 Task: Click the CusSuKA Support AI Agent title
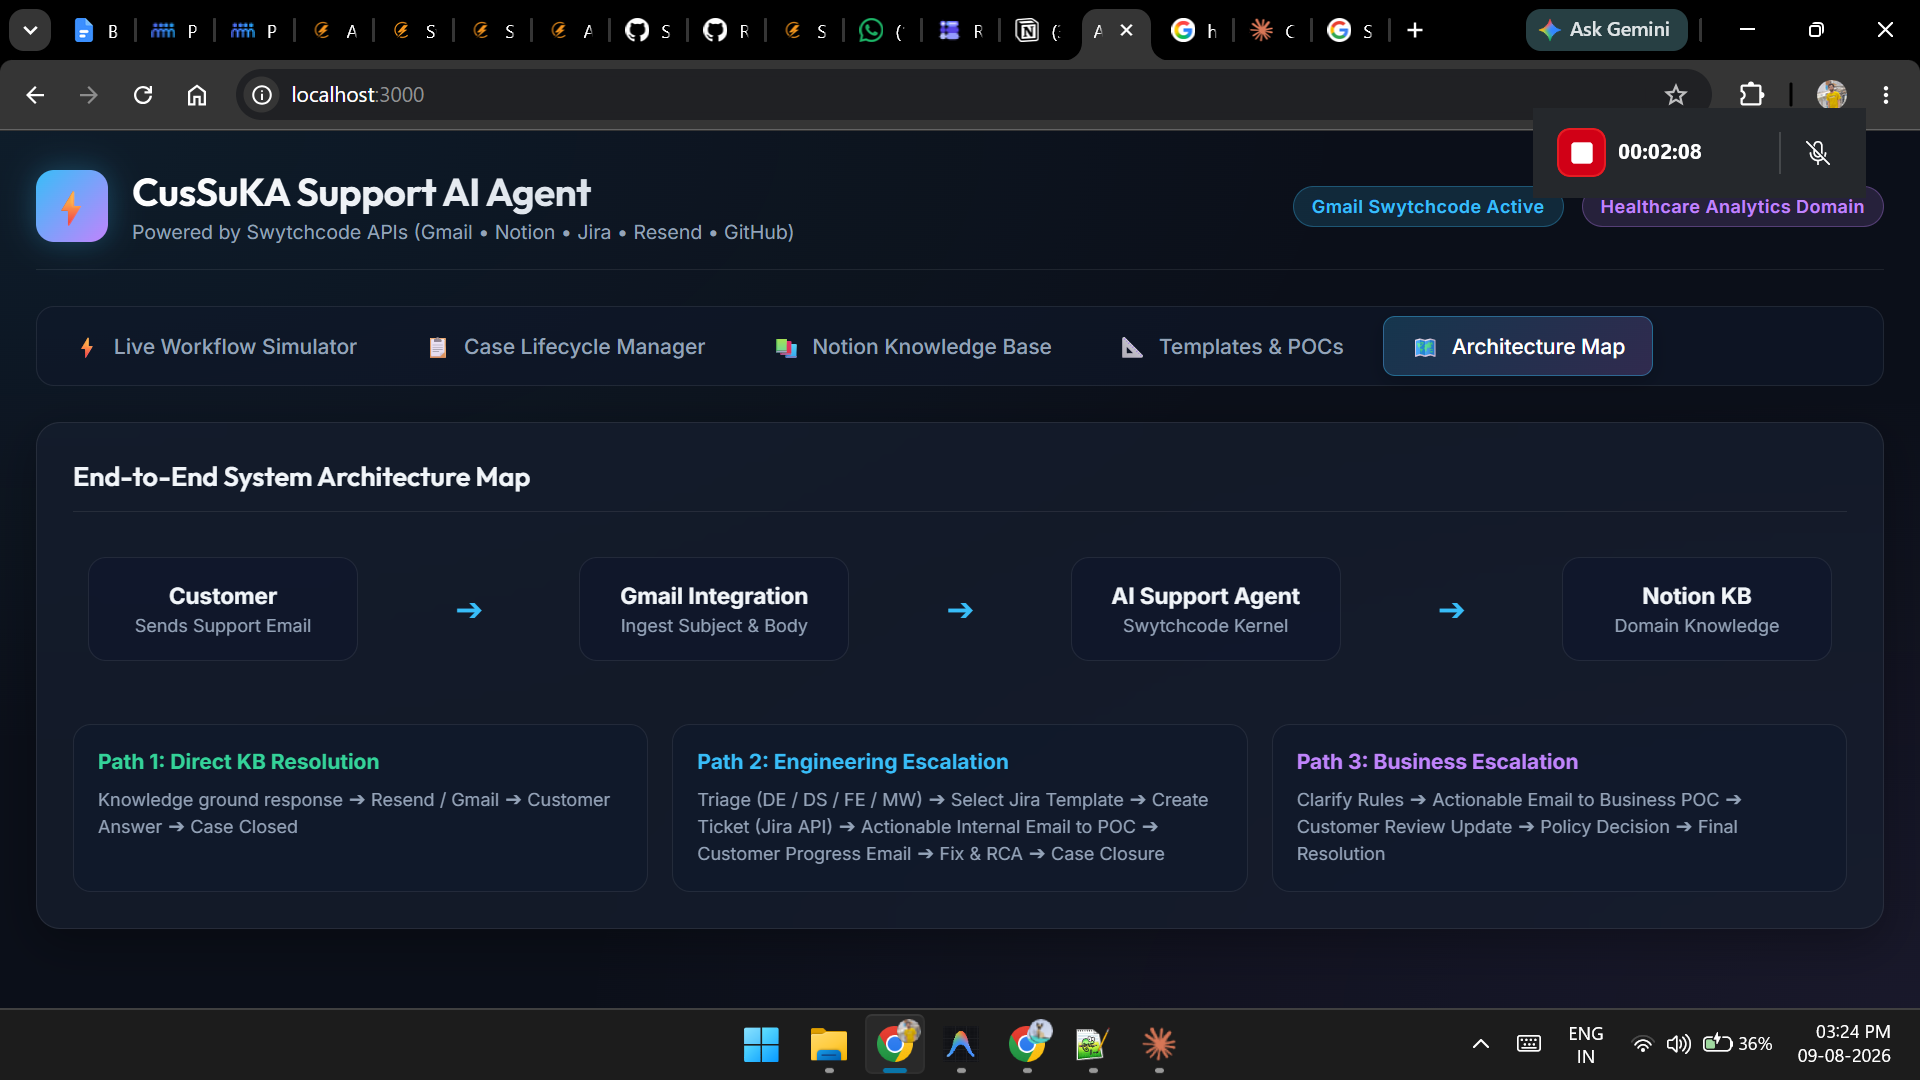361,193
